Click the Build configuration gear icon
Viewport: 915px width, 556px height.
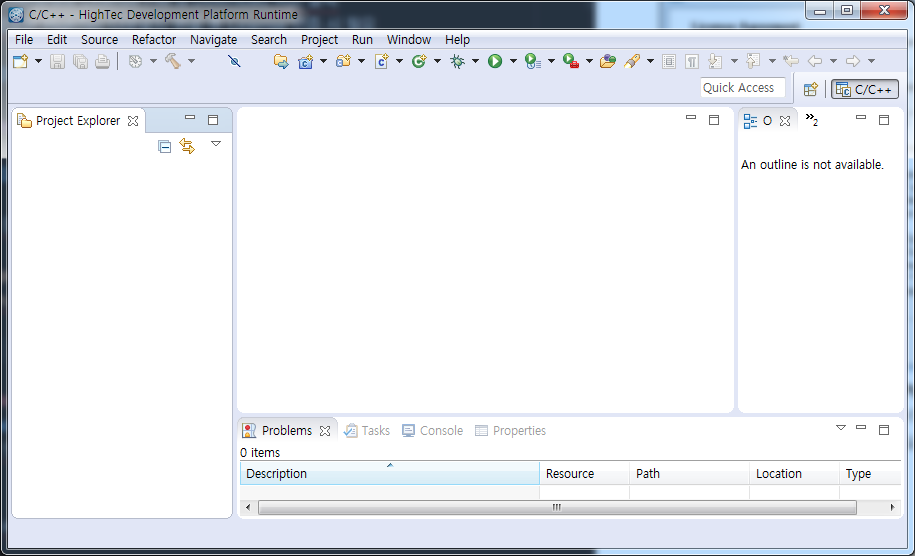click(x=135, y=61)
